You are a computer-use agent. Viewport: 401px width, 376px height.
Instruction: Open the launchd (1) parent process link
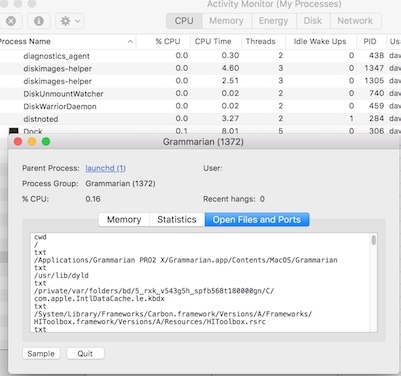[105, 168]
